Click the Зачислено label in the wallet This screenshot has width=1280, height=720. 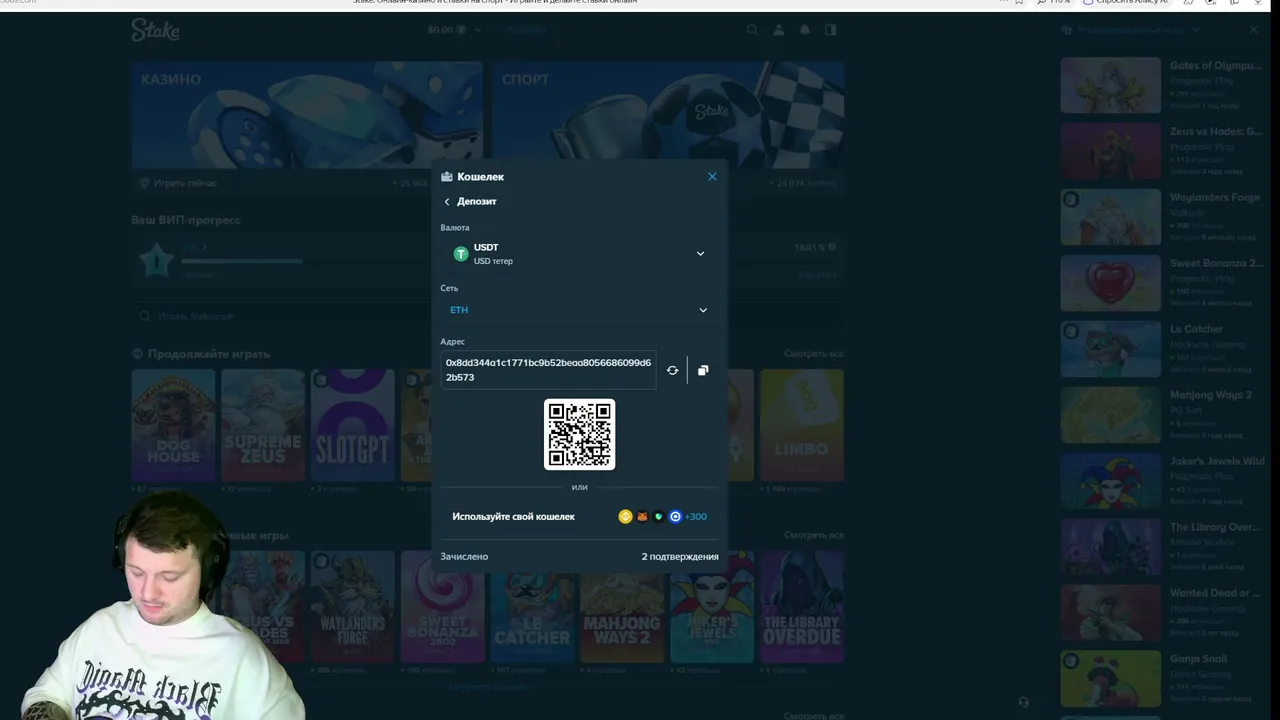click(464, 557)
